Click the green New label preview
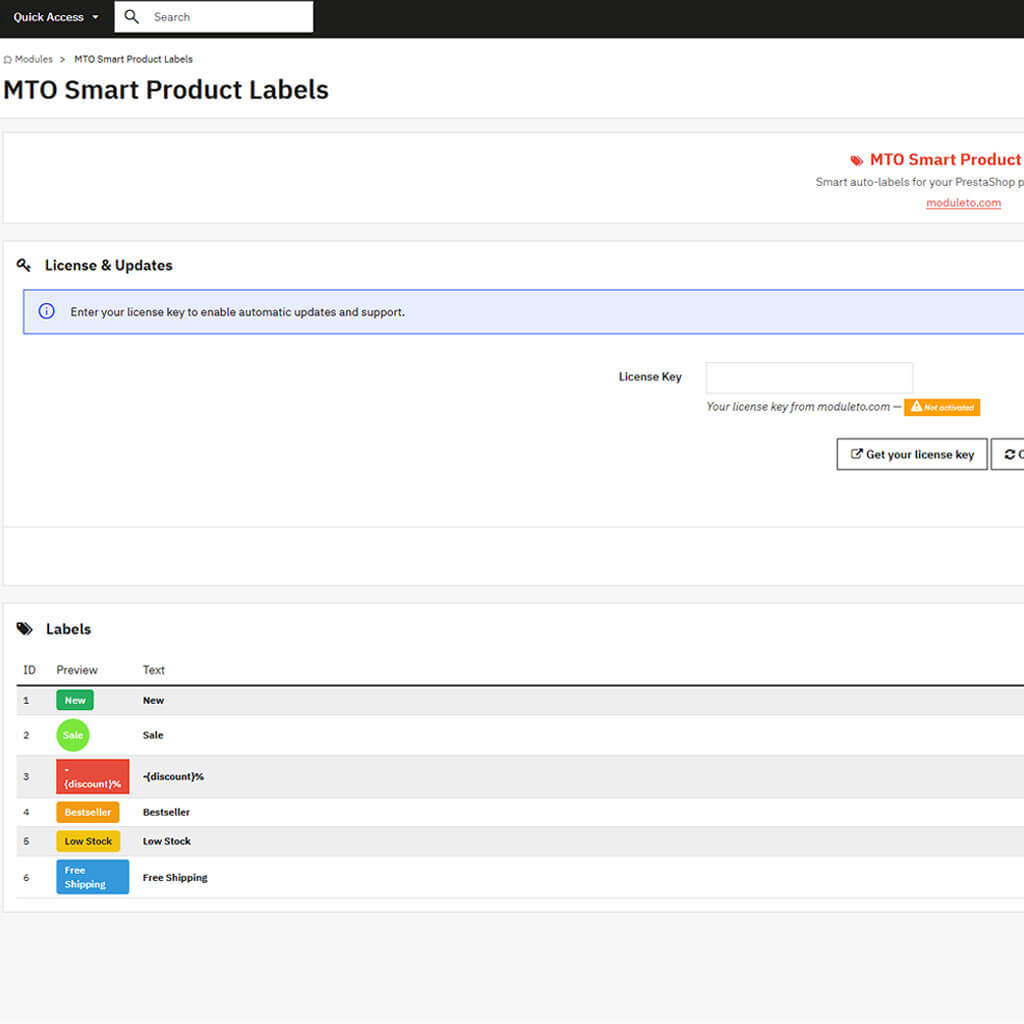Screen dimensions: 1024x1024 click(x=75, y=700)
